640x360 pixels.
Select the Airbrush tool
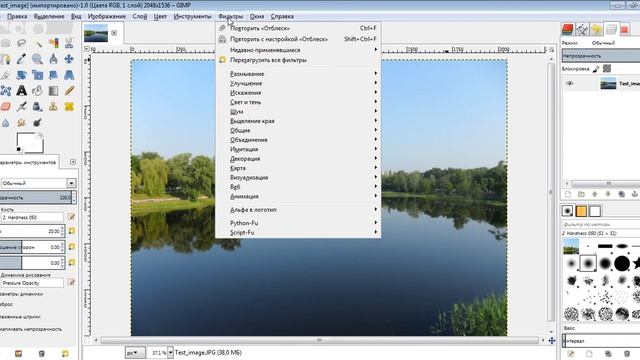pyautogui.click(x=21, y=107)
